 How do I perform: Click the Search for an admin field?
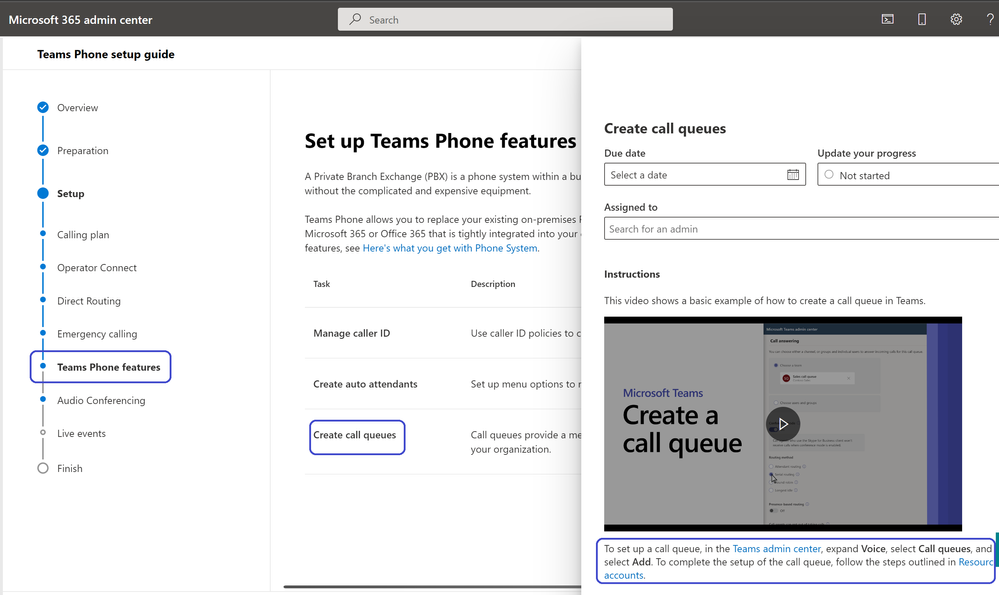801,229
